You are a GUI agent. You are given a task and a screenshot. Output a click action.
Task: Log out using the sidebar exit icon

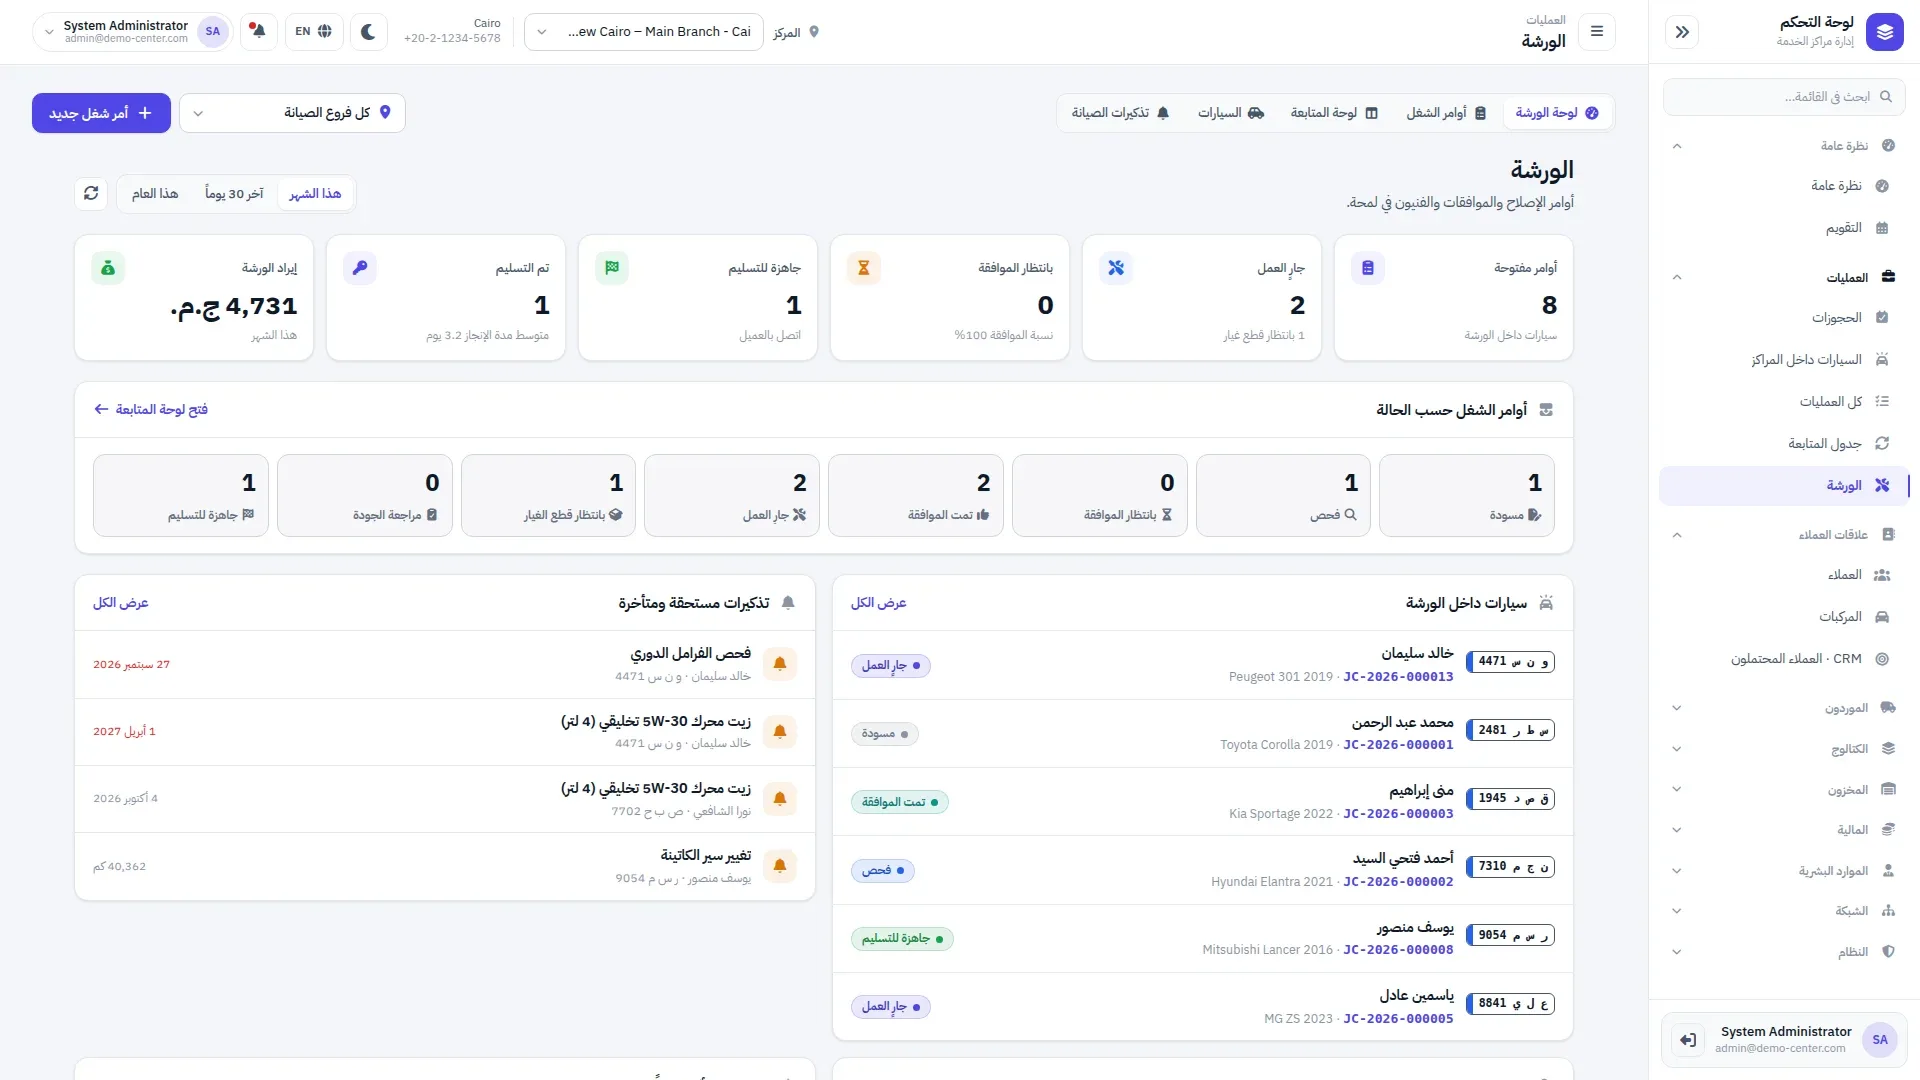(x=1688, y=1040)
